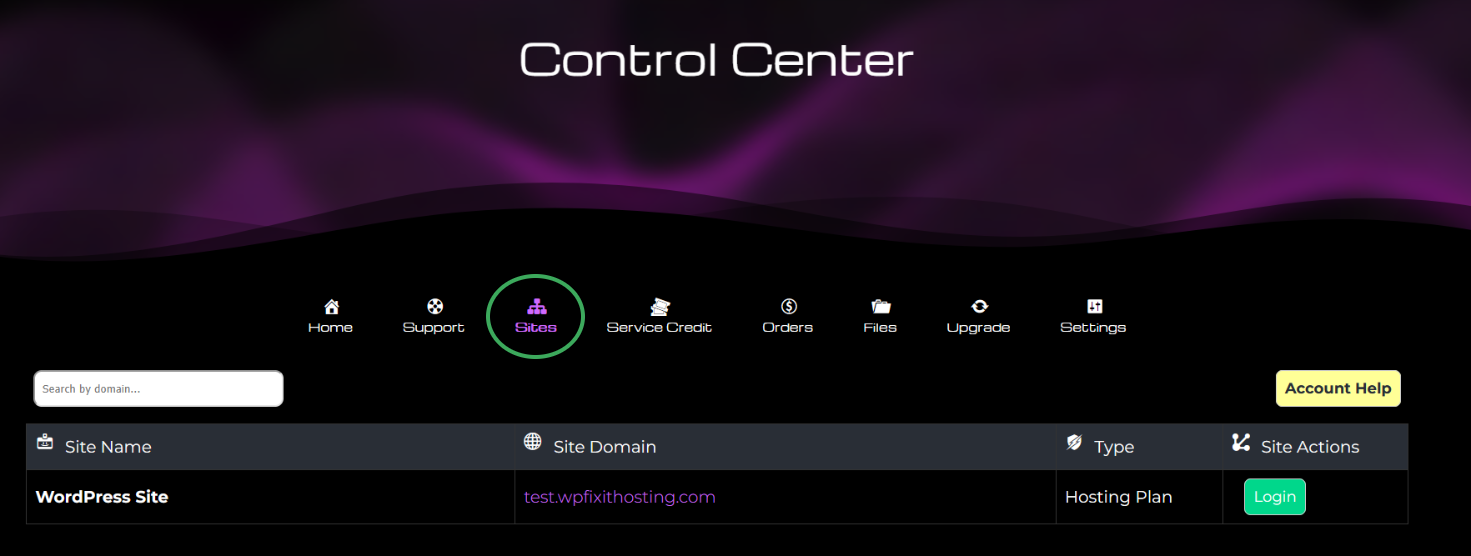Click the Files folder icon
The image size is (1471, 556).
point(880,306)
